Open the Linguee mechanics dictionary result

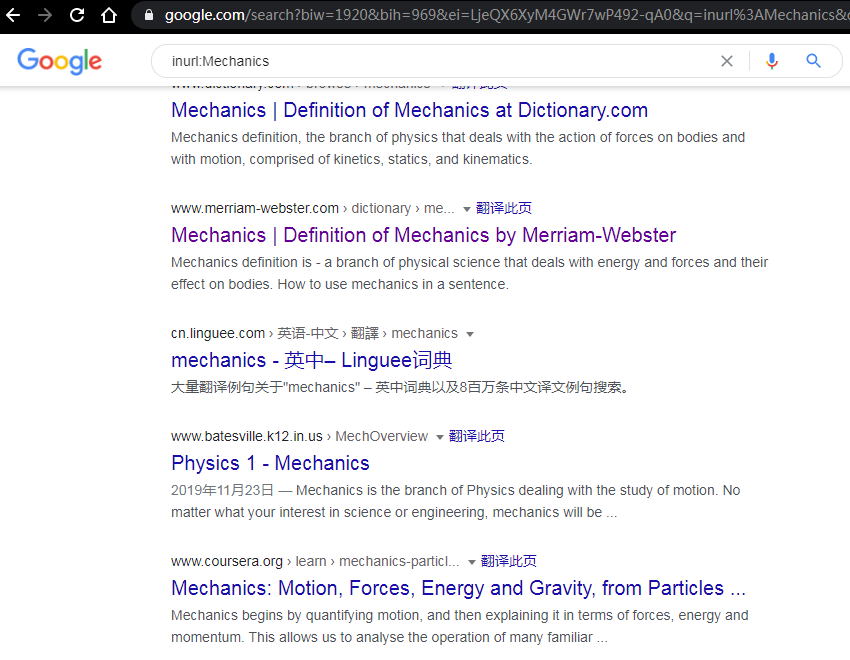pyautogui.click(x=311, y=360)
